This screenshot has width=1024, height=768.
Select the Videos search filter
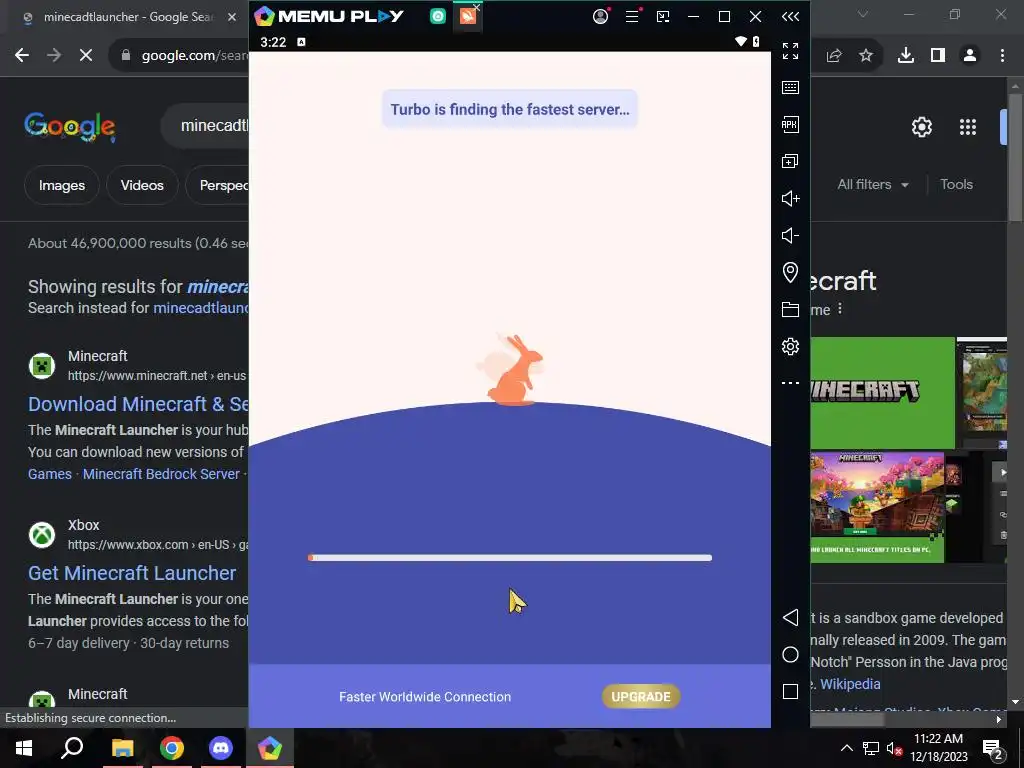[x=142, y=185]
